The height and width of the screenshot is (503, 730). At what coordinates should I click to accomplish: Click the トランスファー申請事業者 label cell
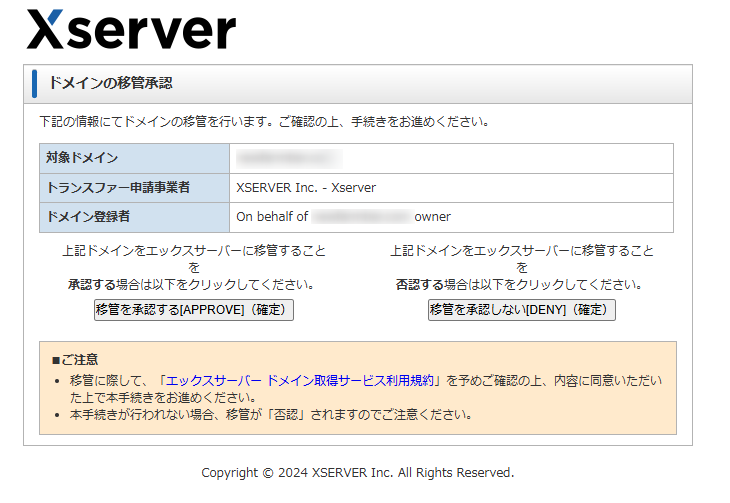135,188
